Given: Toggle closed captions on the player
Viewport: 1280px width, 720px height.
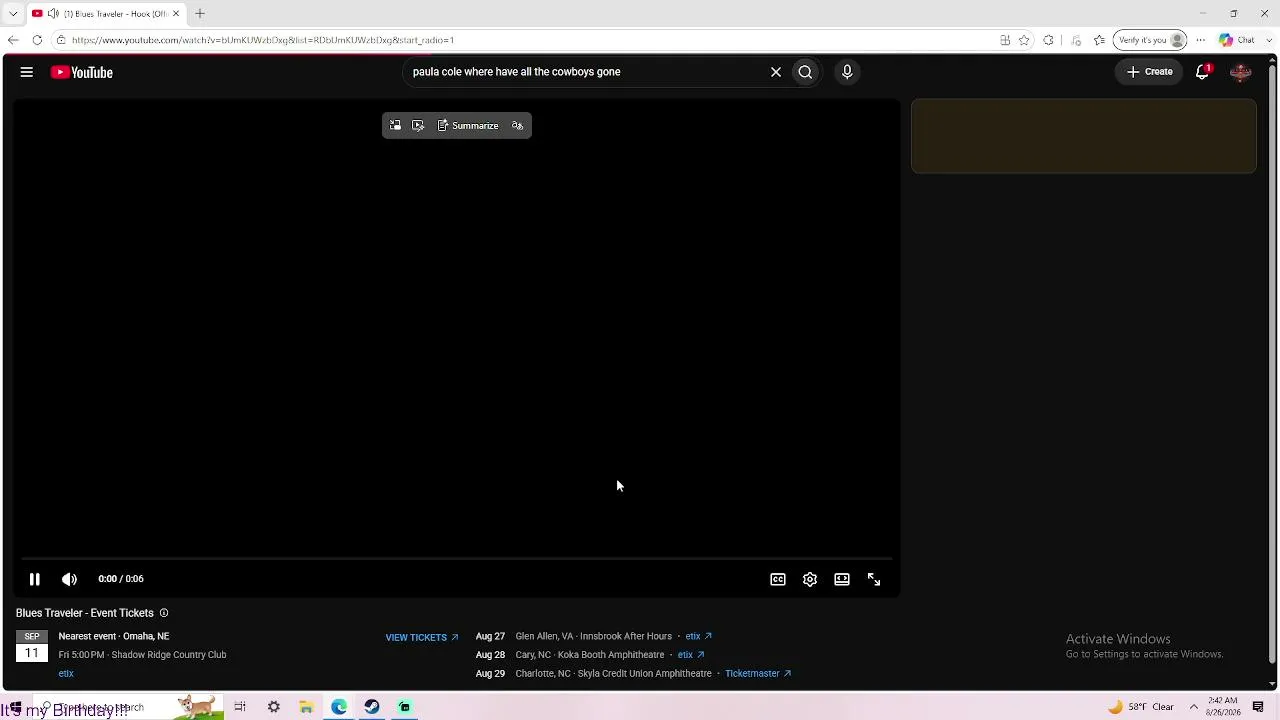Looking at the screenshot, I should pyautogui.click(x=778, y=579).
